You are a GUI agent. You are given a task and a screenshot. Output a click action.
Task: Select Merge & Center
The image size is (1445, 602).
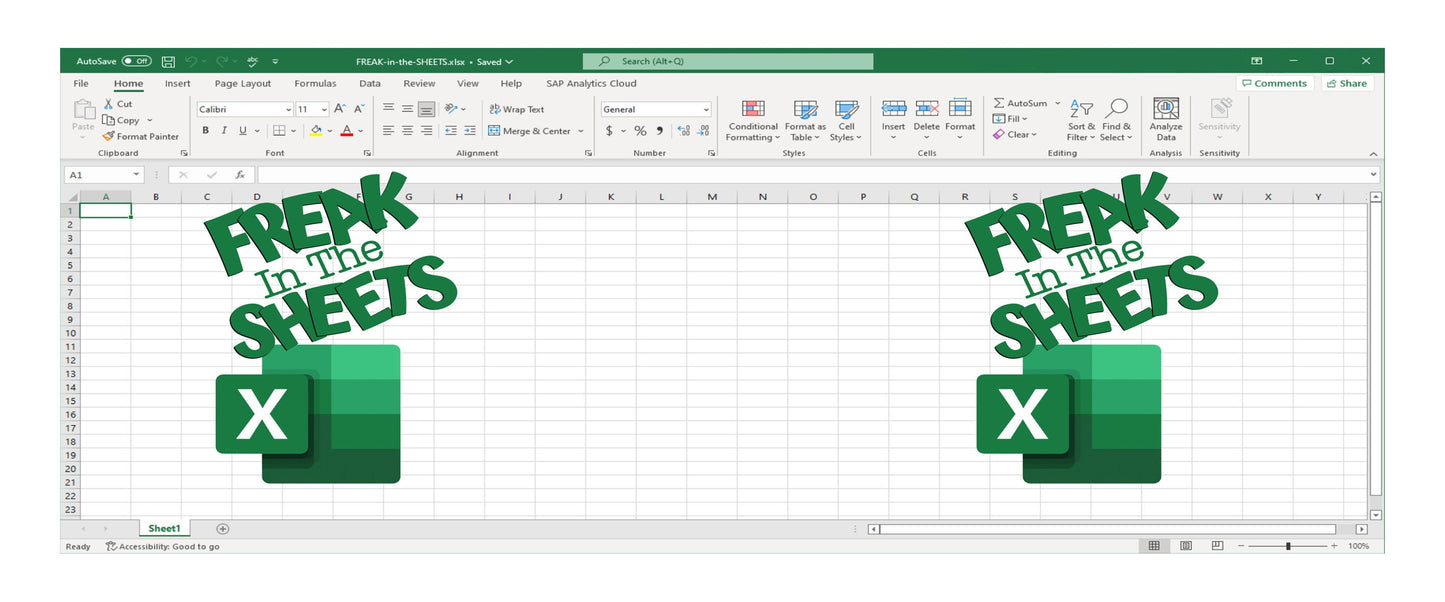point(531,130)
